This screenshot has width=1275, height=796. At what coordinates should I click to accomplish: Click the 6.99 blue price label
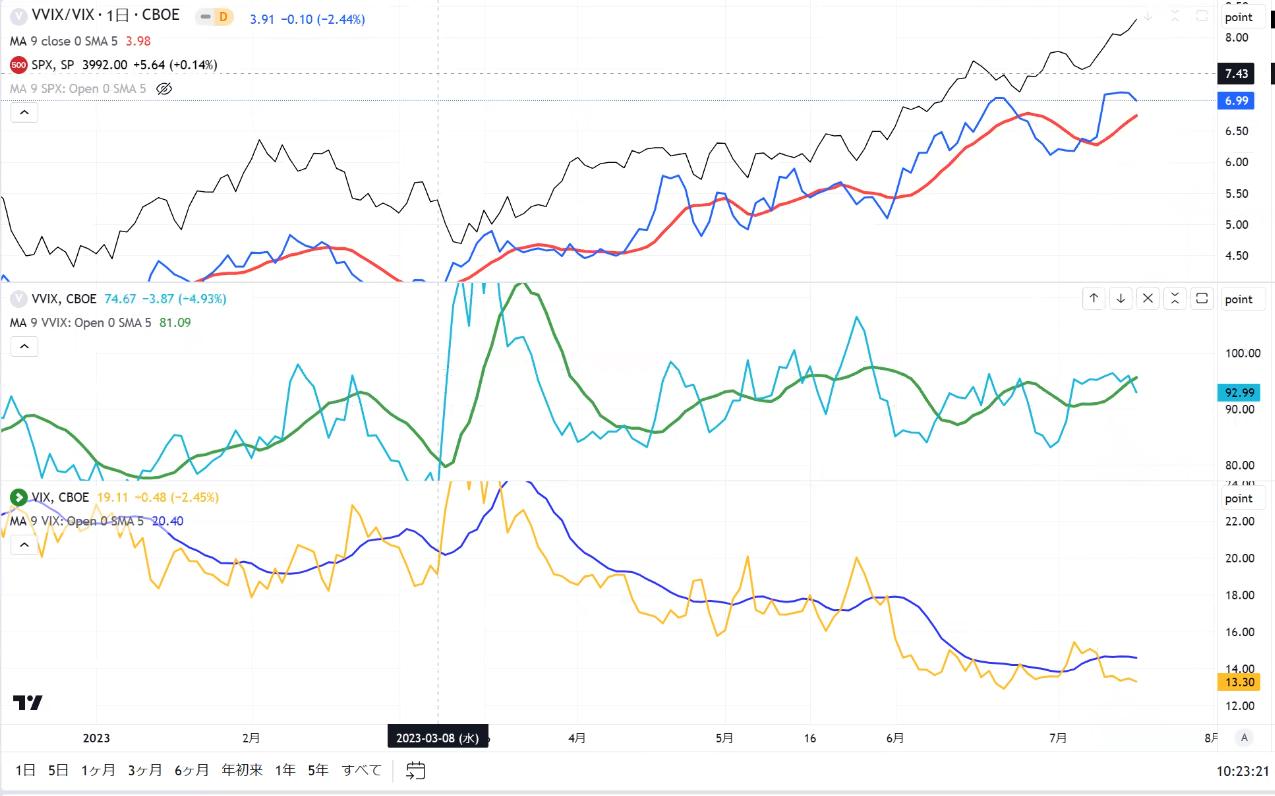tap(1238, 101)
